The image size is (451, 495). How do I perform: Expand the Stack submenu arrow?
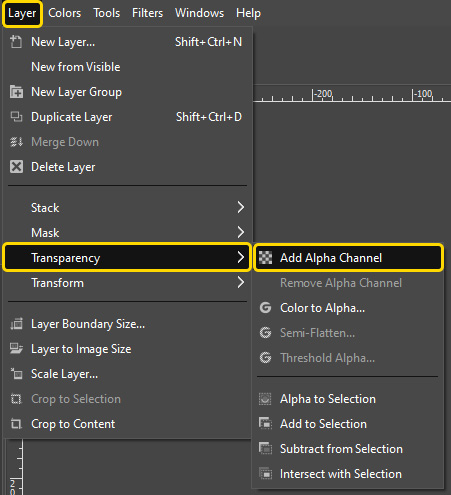241,207
